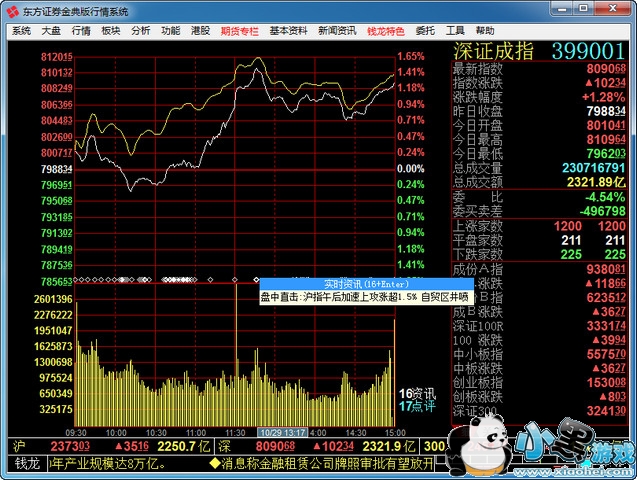
Task: Select the 总成交量 value 230716791
Action: coord(594,168)
